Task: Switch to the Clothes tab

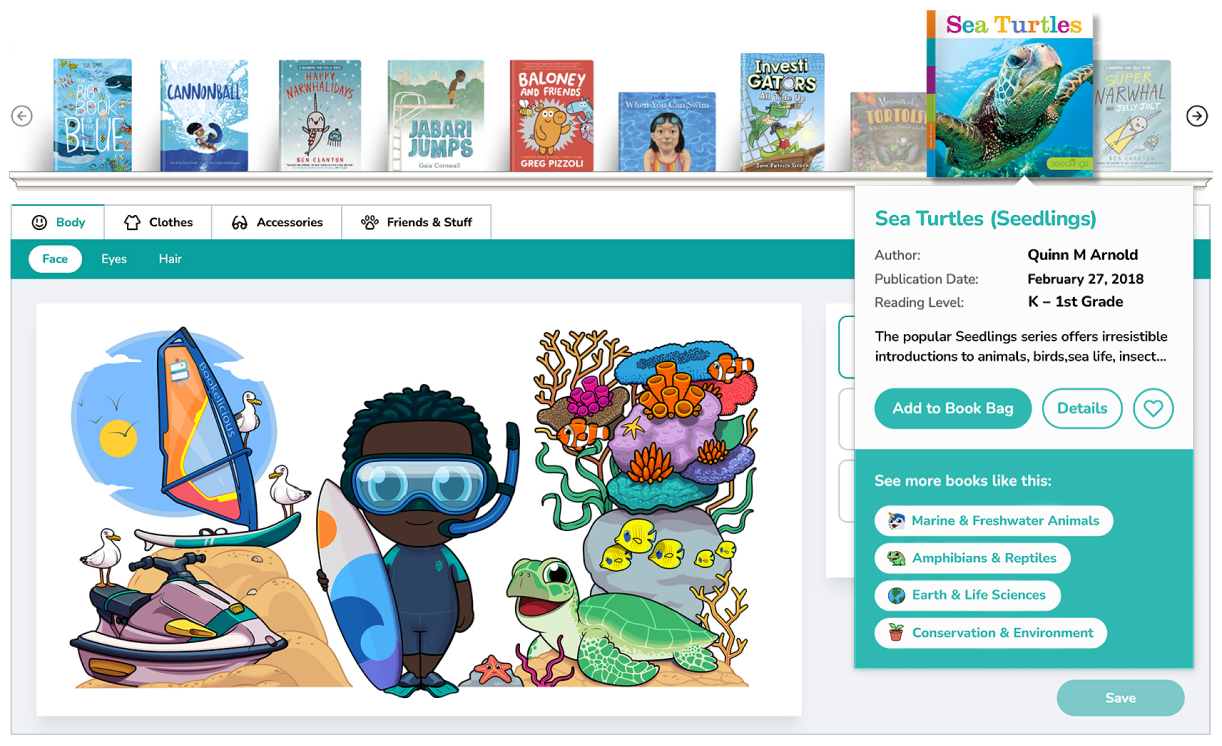Action: coord(158,222)
